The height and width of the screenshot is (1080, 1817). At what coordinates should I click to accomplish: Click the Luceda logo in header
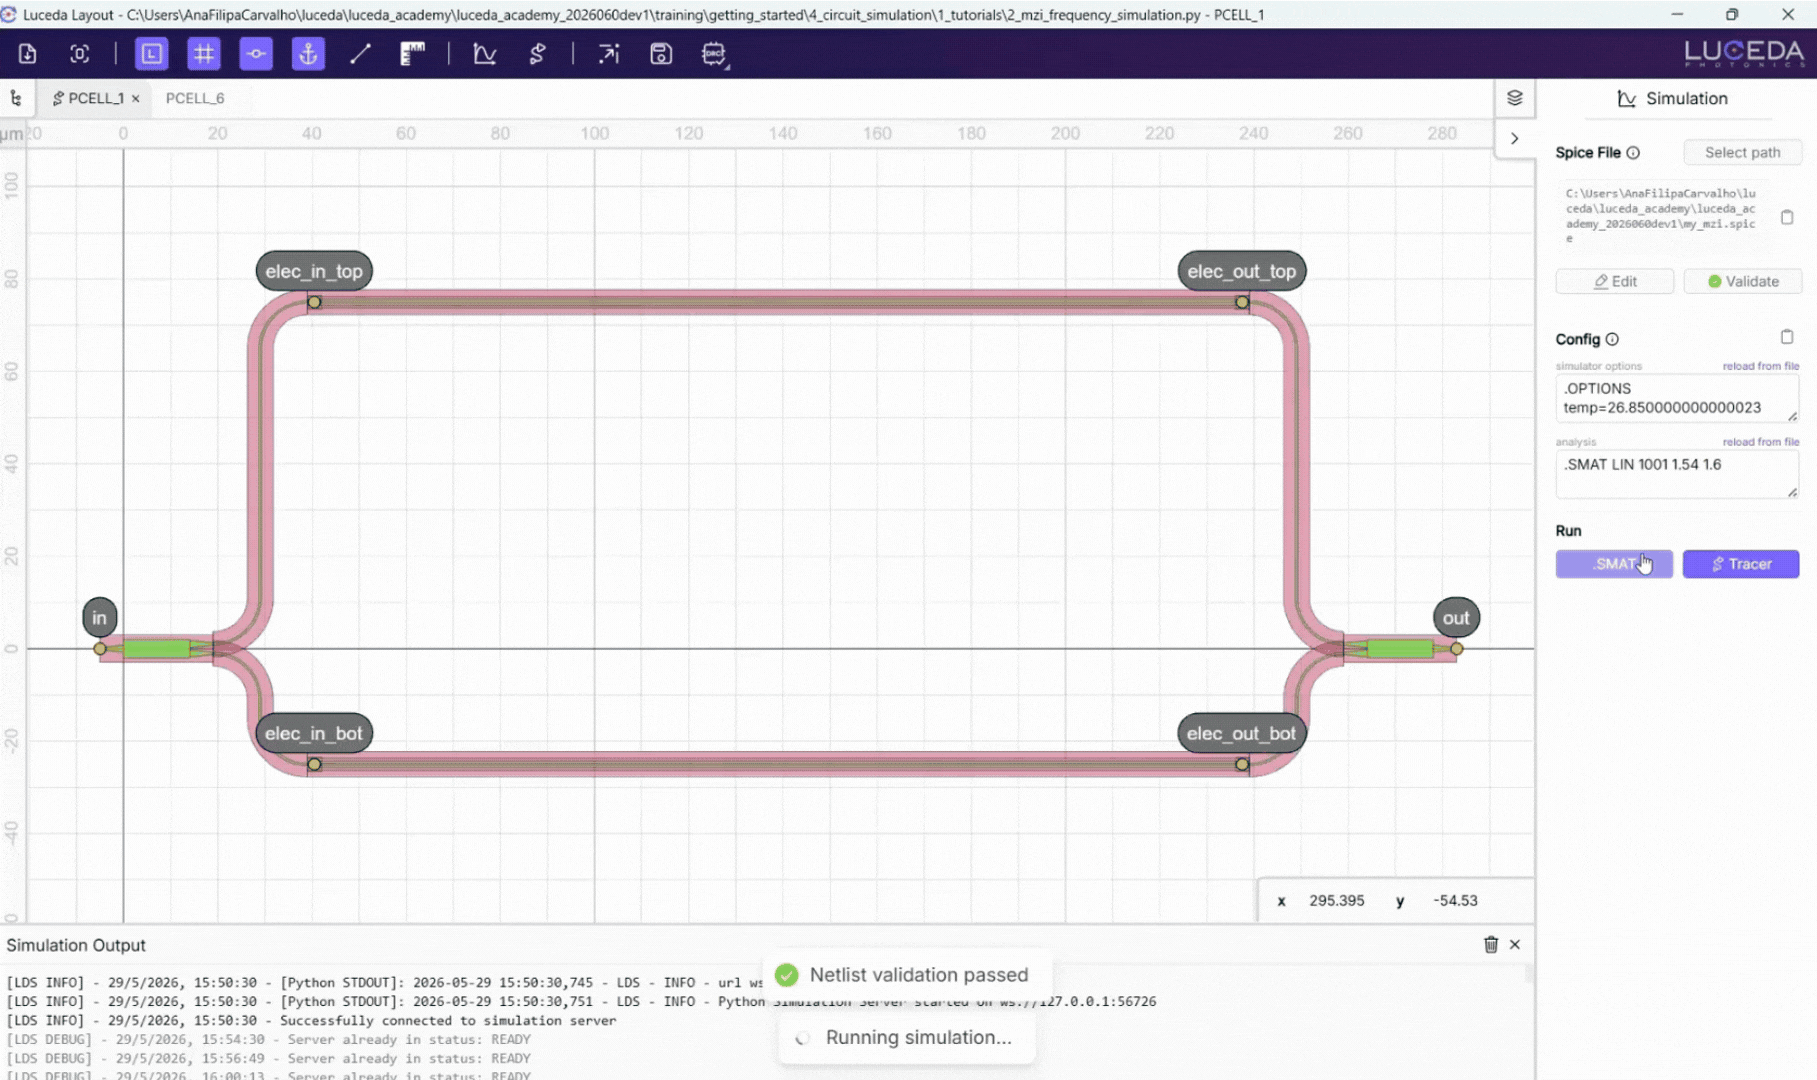pyautogui.click(x=1744, y=53)
